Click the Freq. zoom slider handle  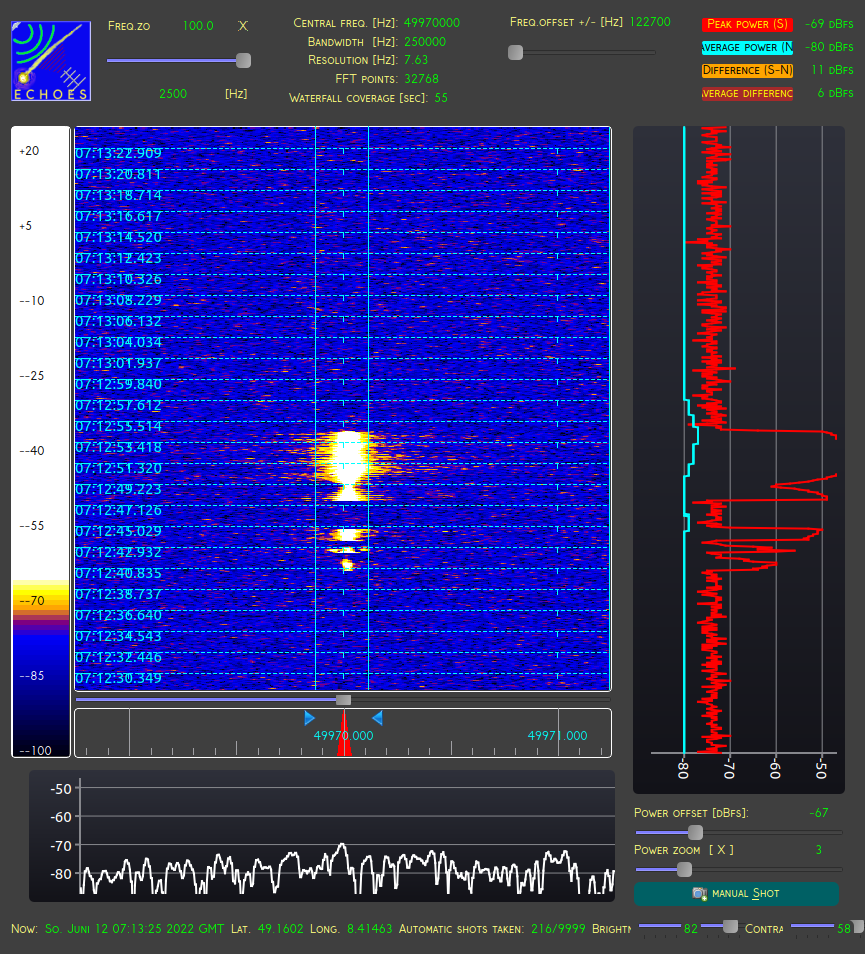pyautogui.click(x=243, y=60)
